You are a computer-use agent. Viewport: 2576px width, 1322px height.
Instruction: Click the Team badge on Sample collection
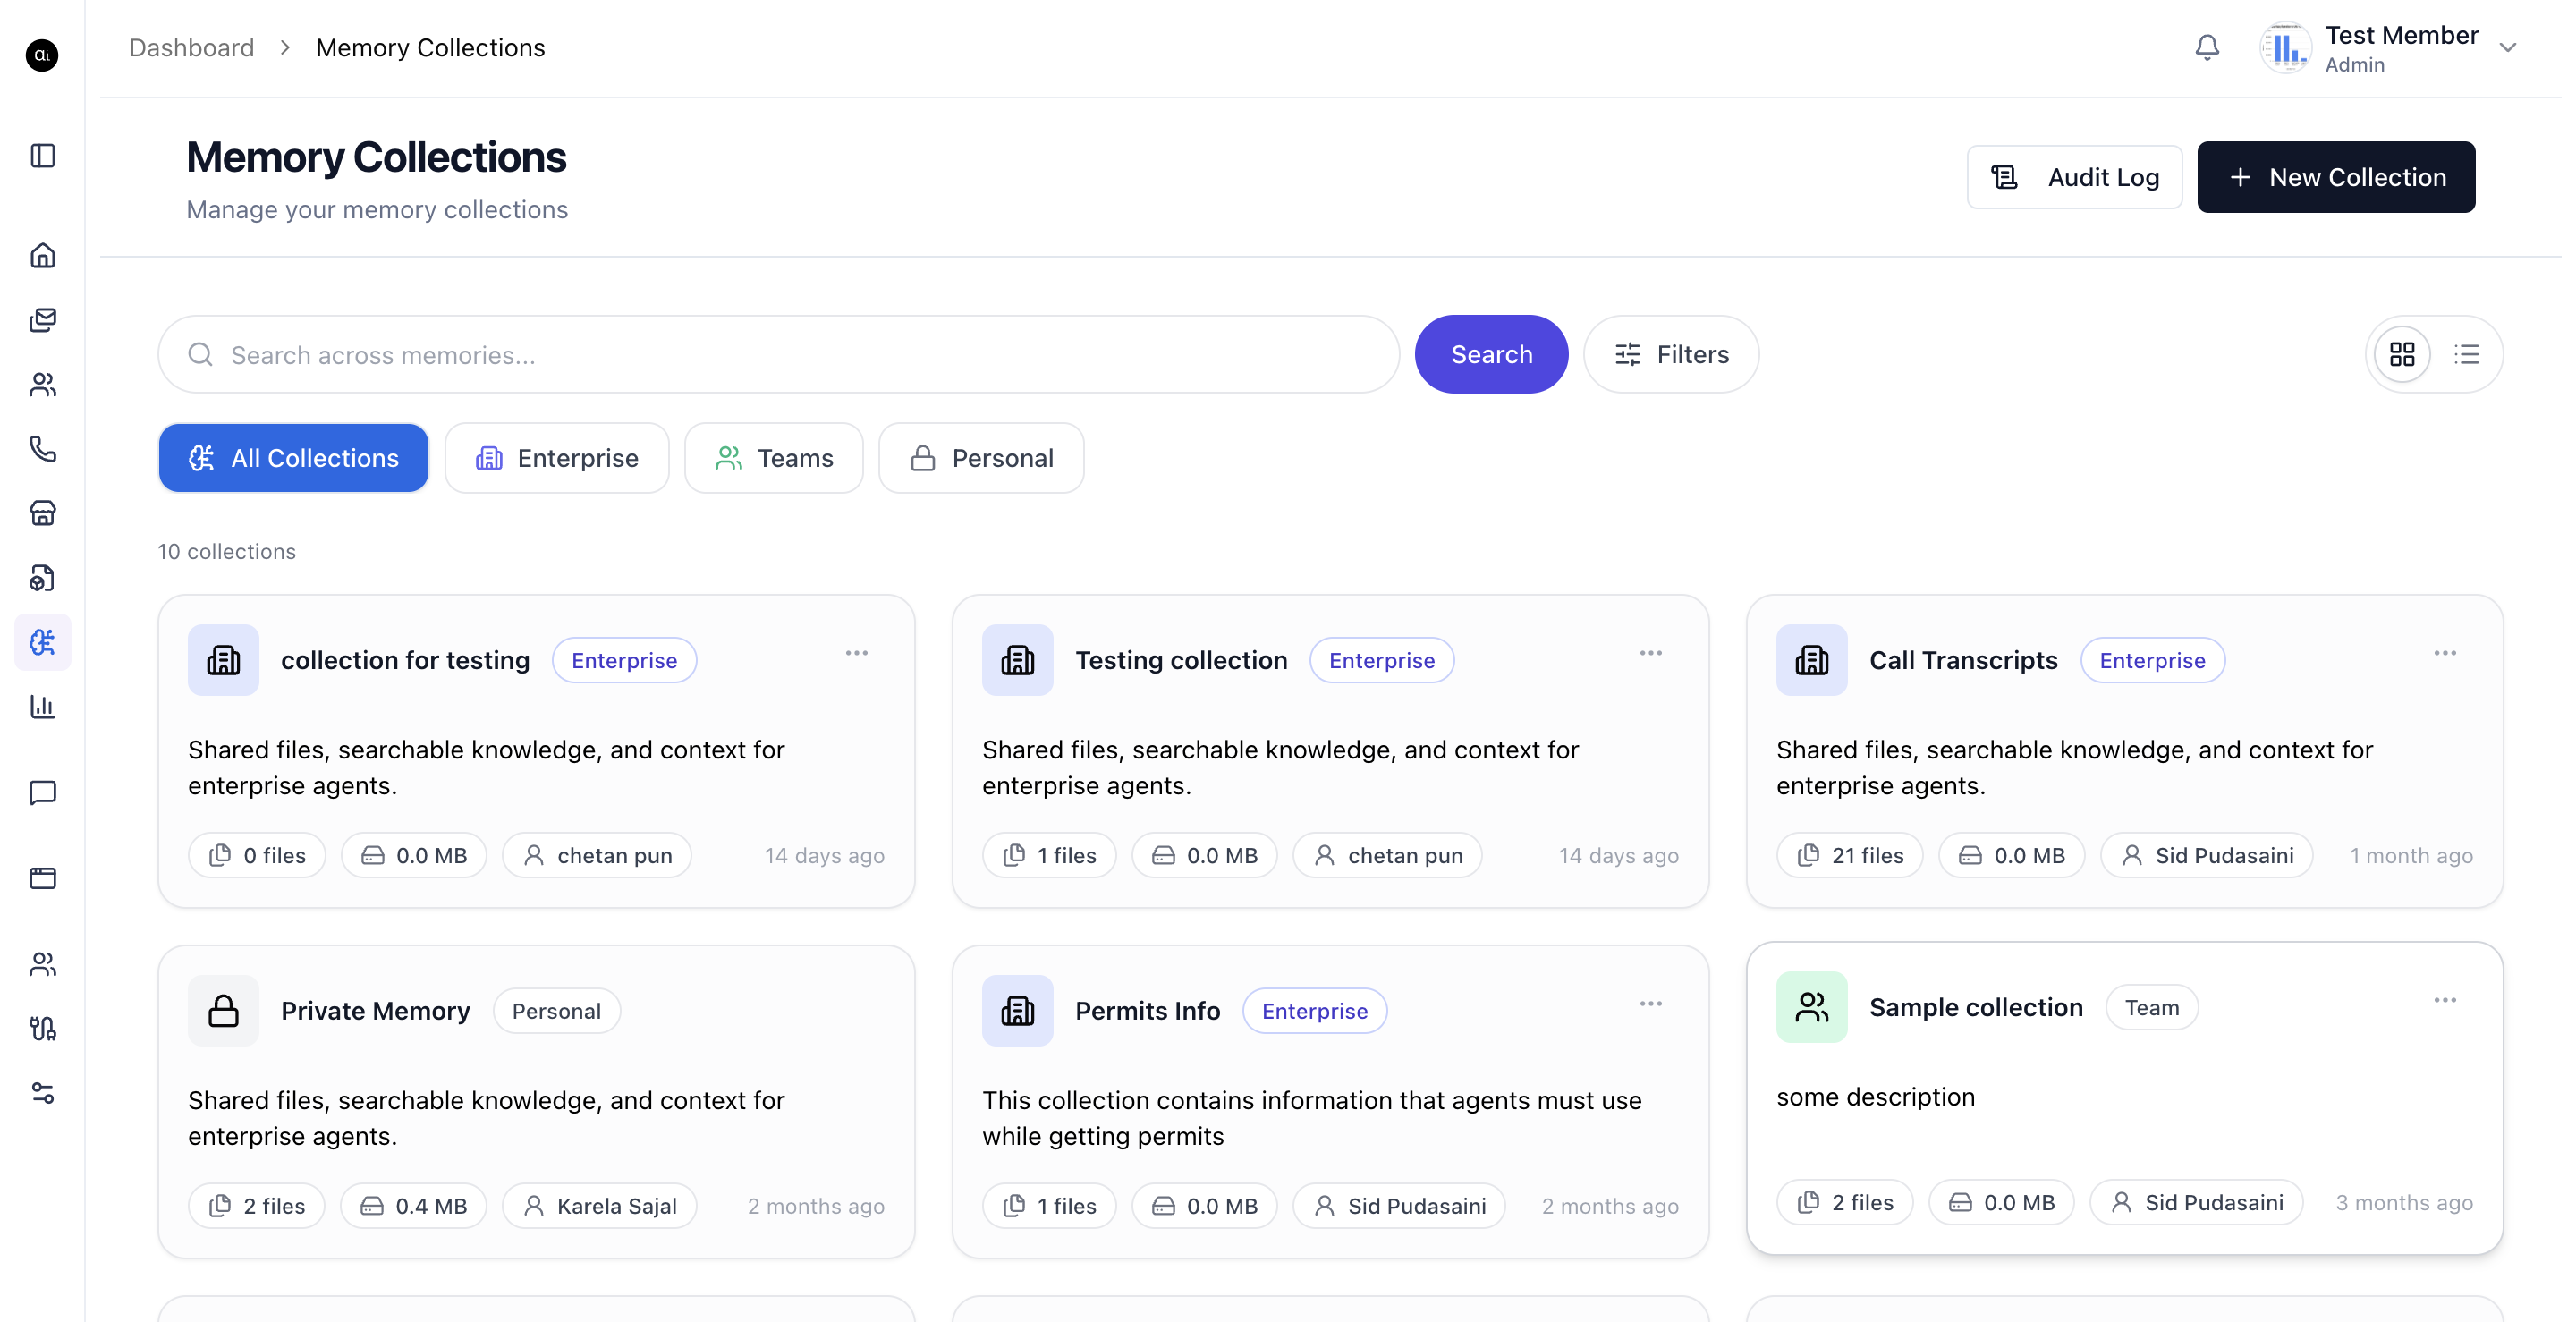[x=2151, y=1007]
